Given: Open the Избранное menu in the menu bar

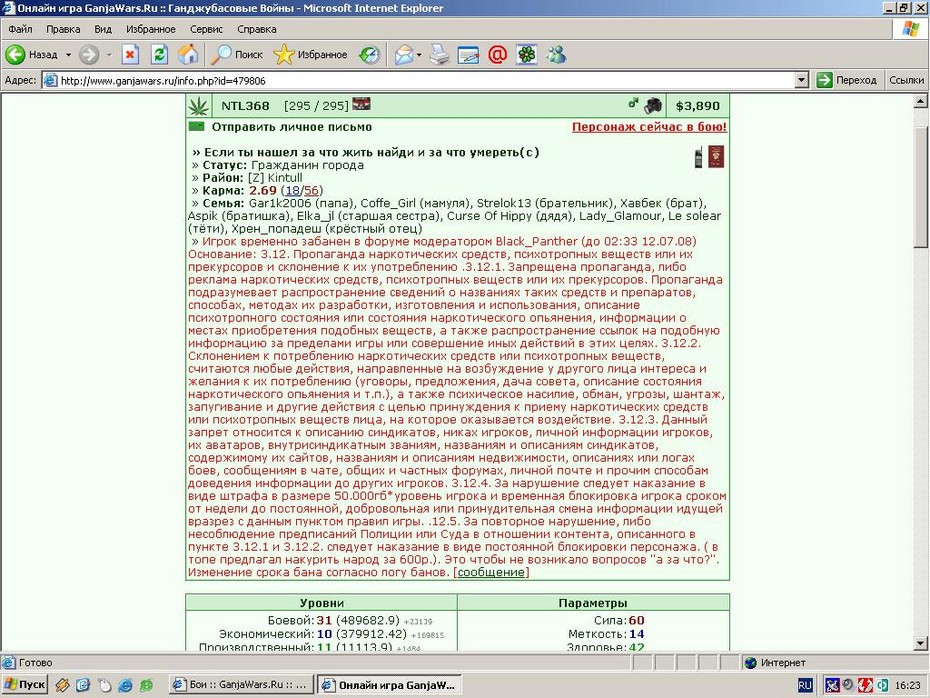Looking at the screenshot, I should pos(151,29).
